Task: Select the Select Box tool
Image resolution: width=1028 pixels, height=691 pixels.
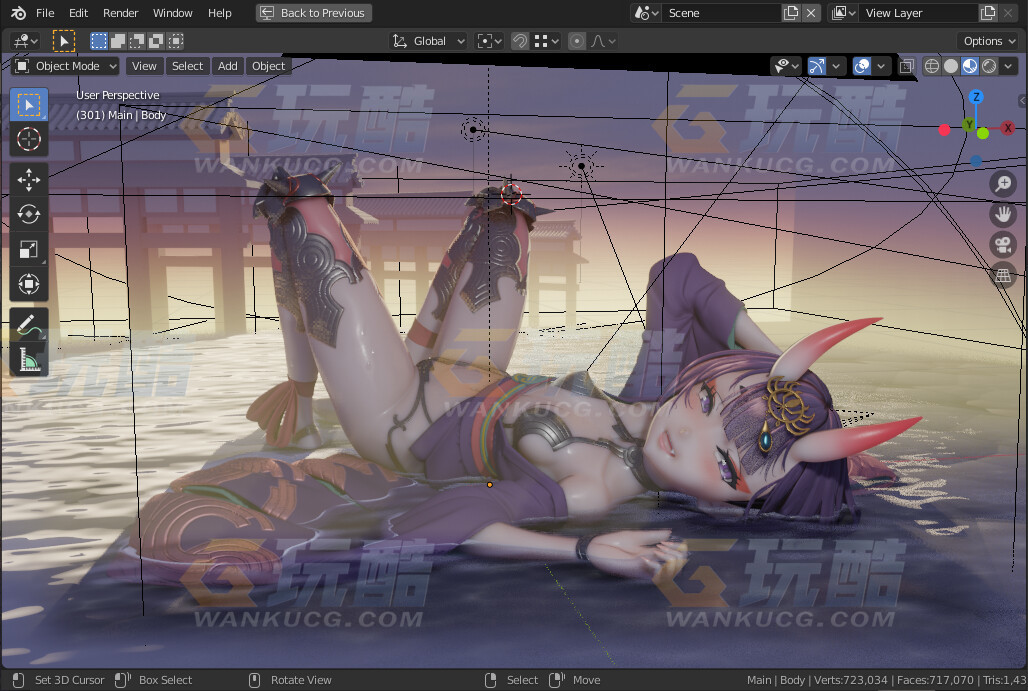Action: pyautogui.click(x=29, y=105)
